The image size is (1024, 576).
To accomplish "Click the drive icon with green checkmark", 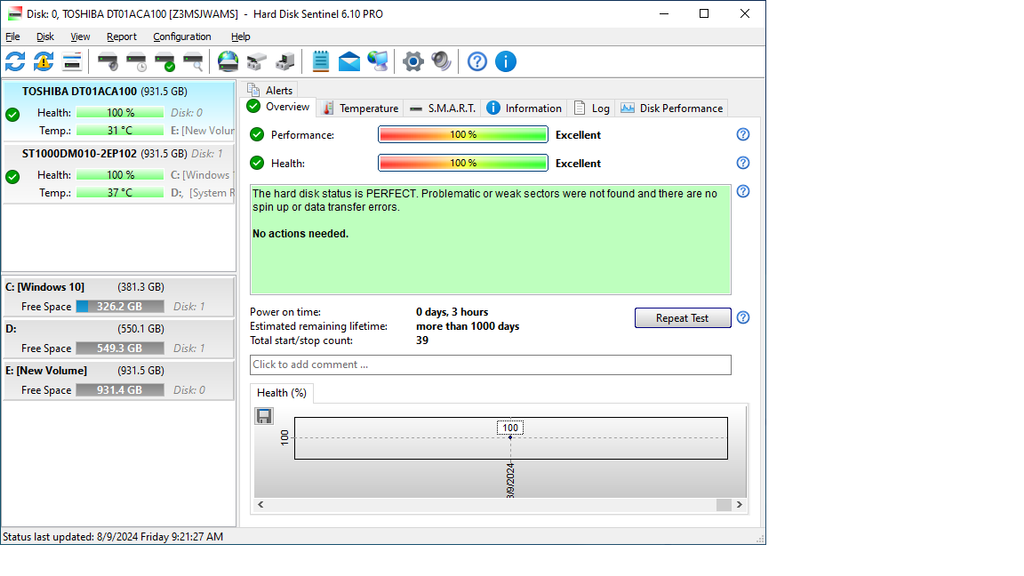I will (165, 62).
